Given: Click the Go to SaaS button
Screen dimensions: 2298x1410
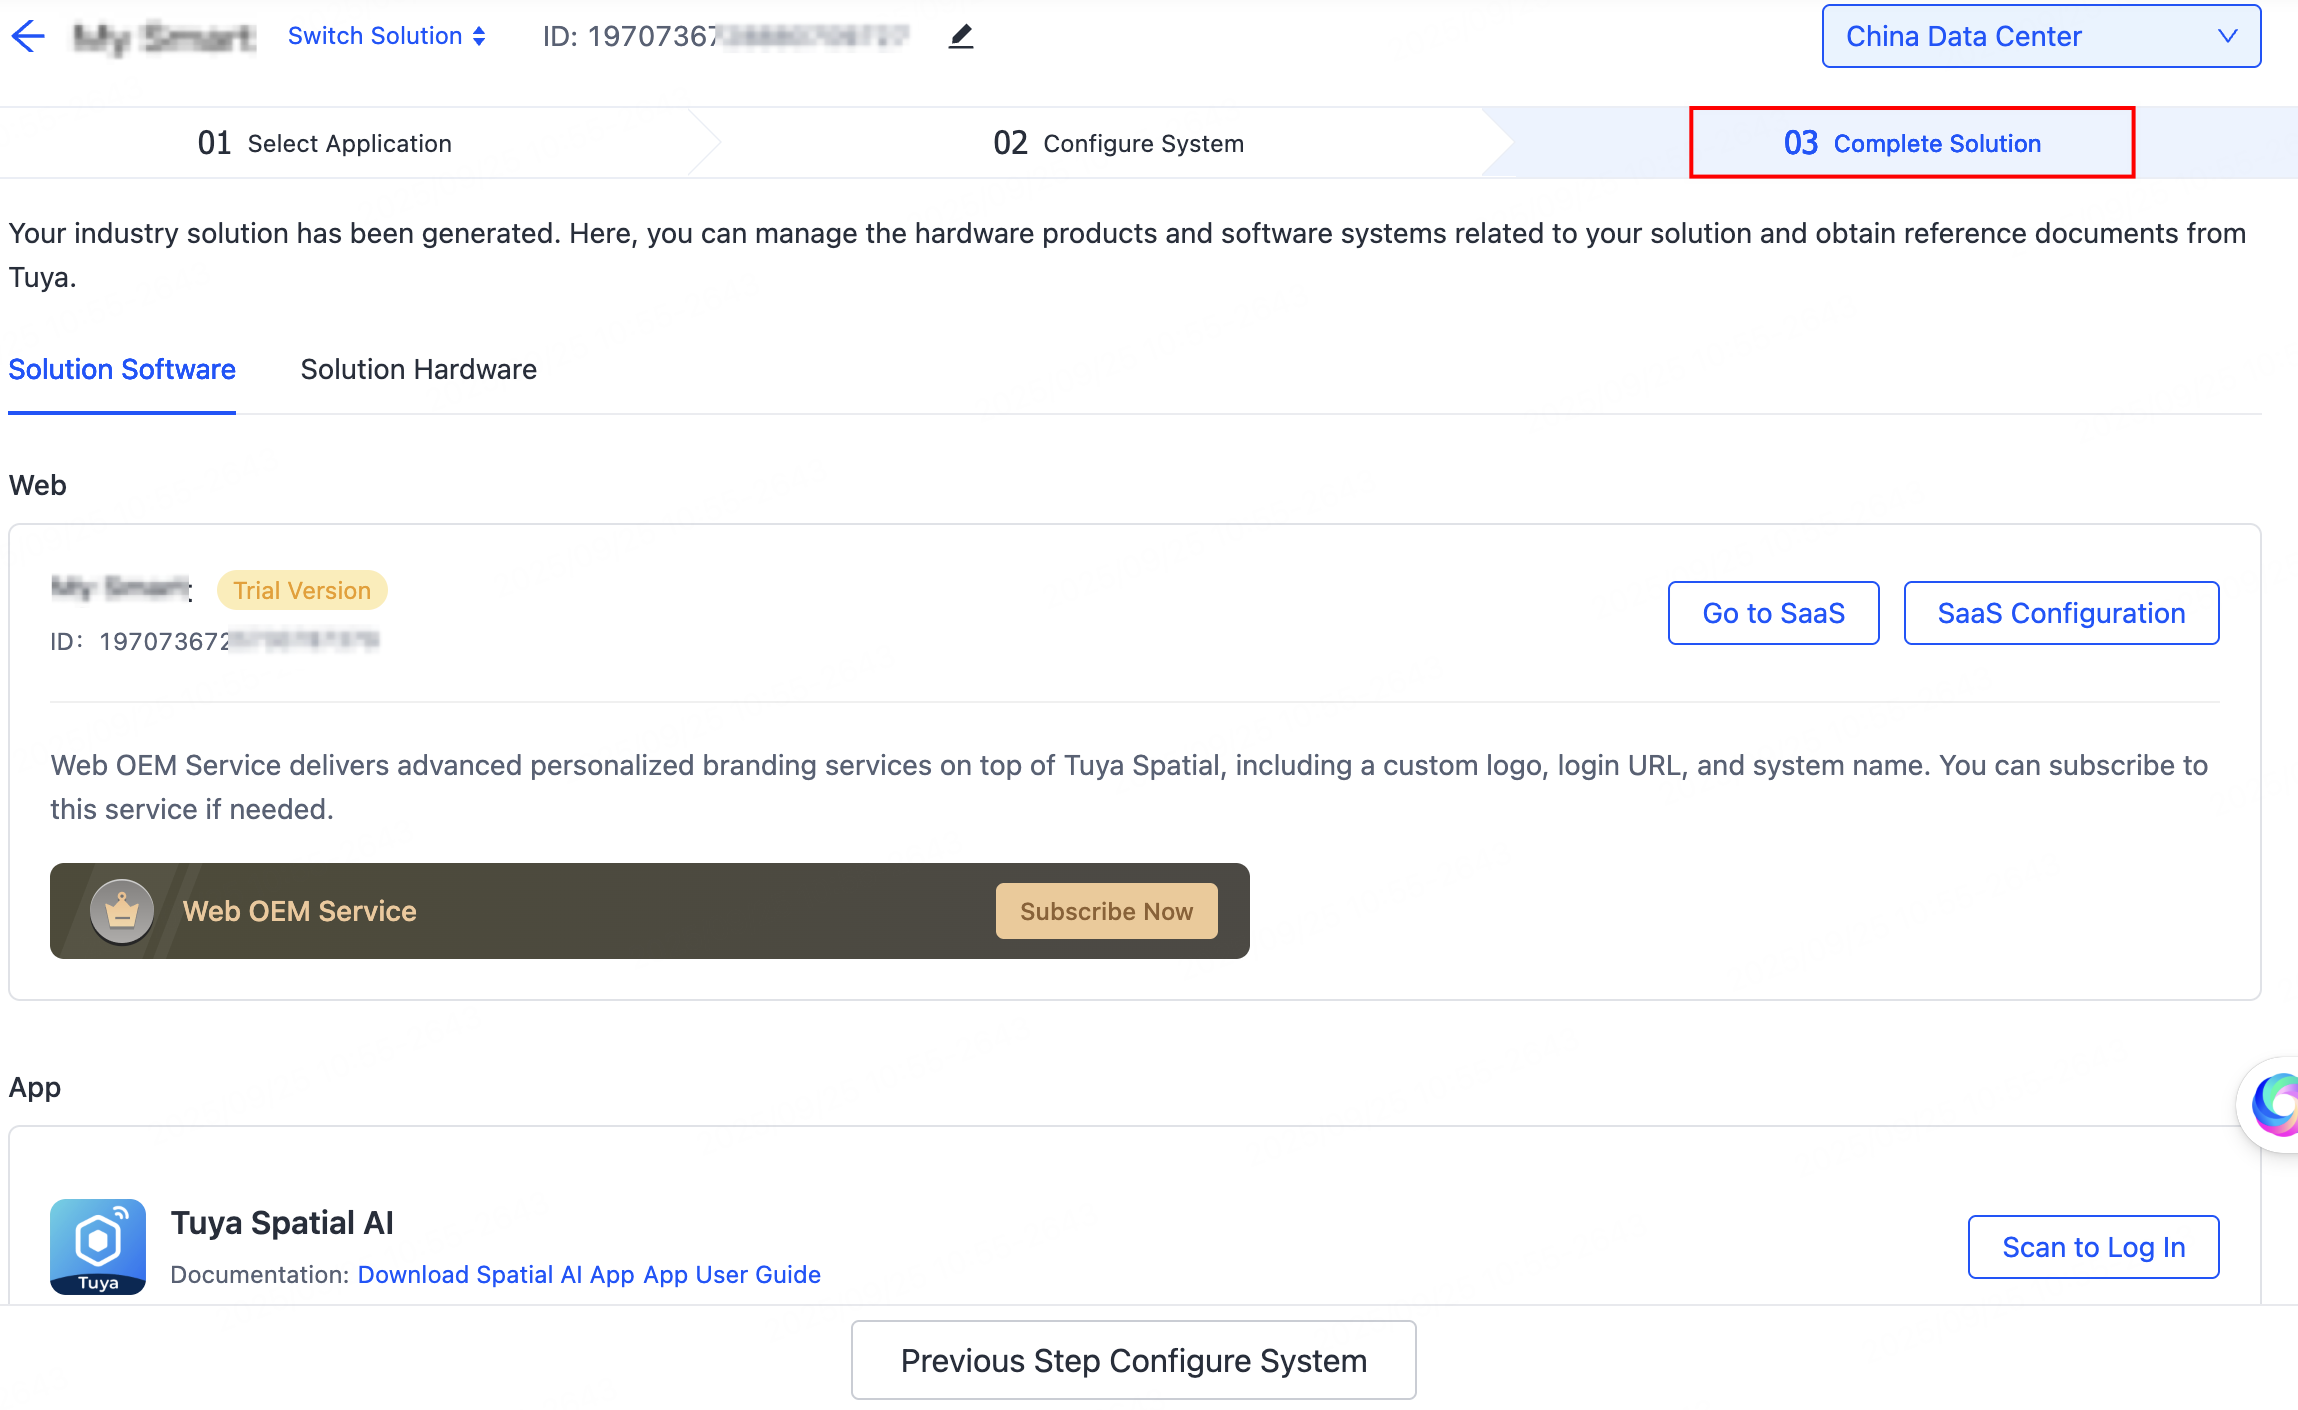Looking at the screenshot, I should pos(1773,613).
